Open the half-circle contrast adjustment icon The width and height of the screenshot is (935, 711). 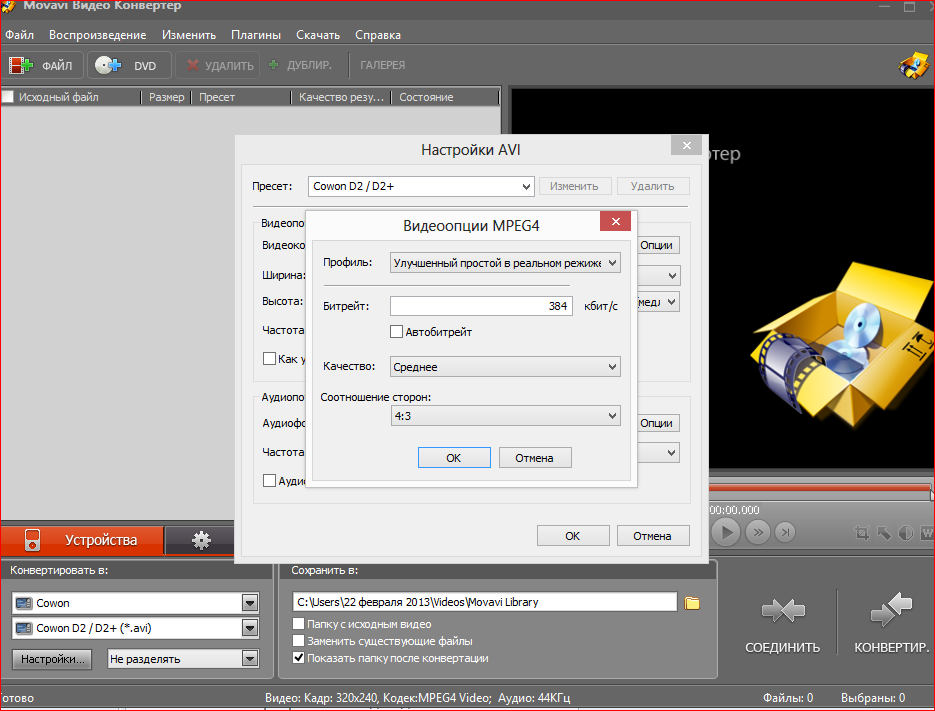(x=906, y=533)
